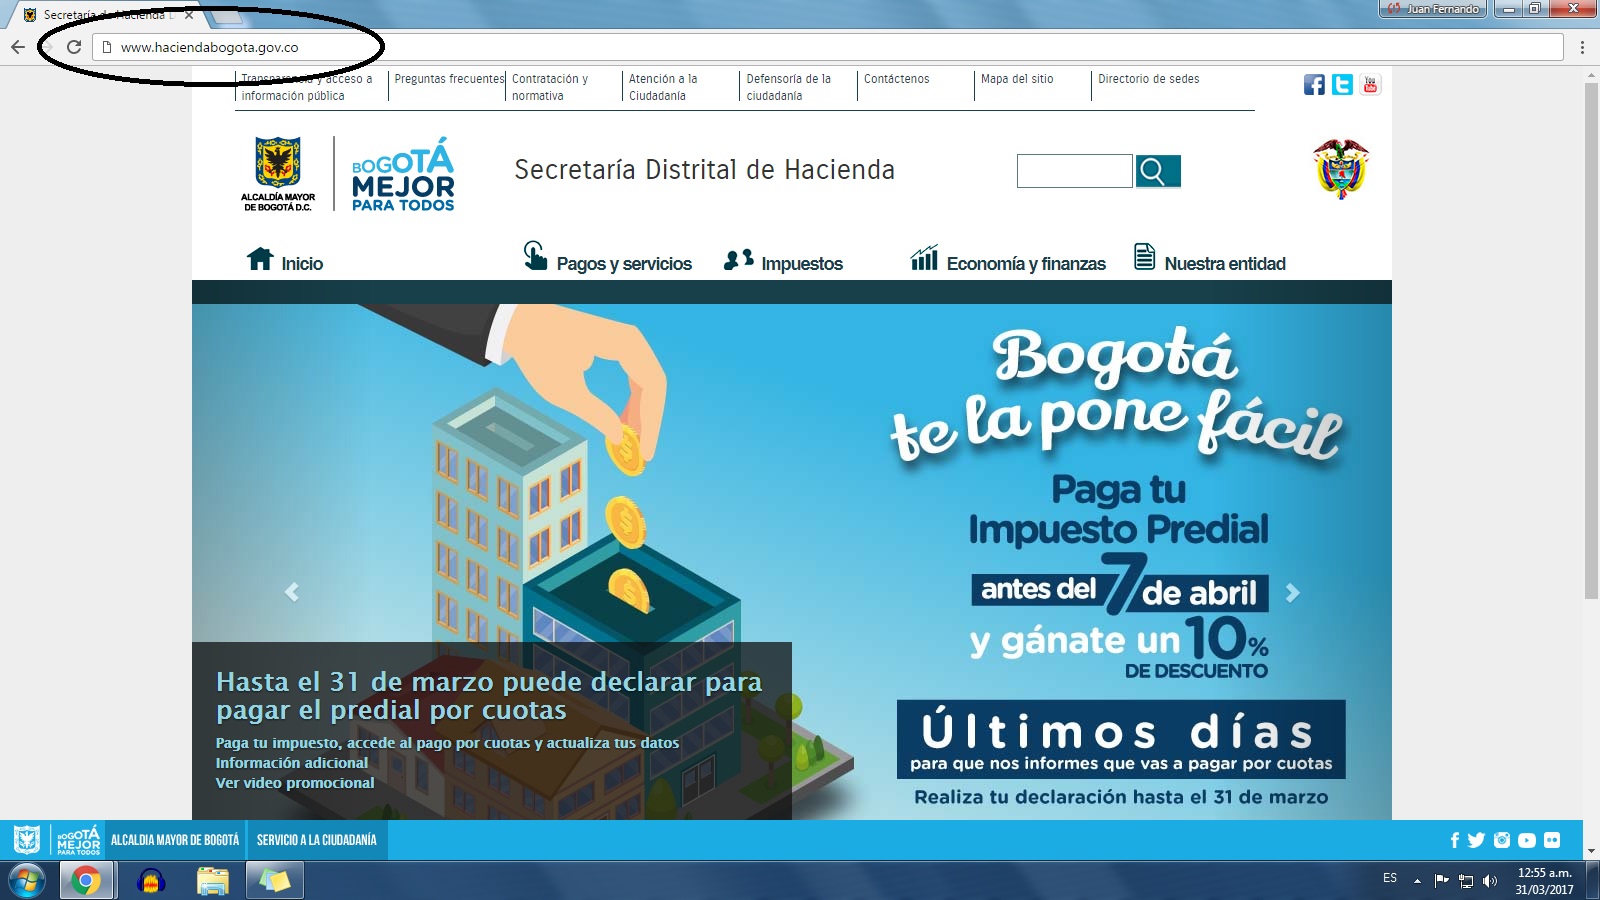The width and height of the screenshot is (1600, 900).
Task: Select the Secretaría de Hacienda browser tab
Action: tap(105, 15)
